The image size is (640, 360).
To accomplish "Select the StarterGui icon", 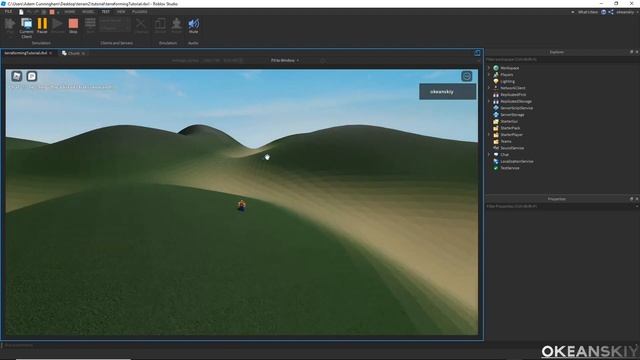I will click(496, 121).
